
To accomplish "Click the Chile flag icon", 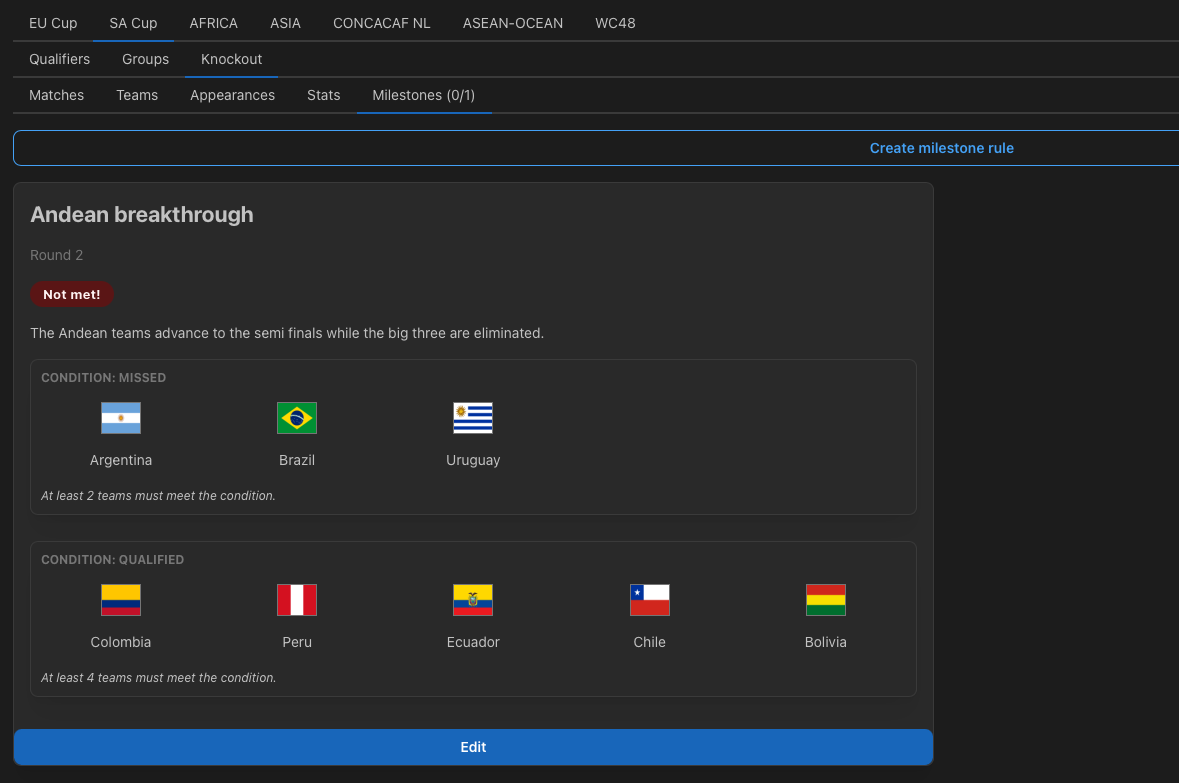I will point(650,600).
